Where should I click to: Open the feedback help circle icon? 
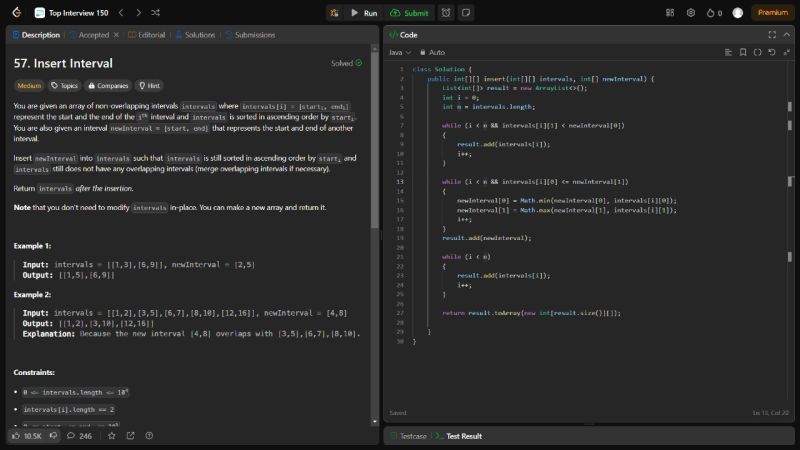click(x=149, y=436)
